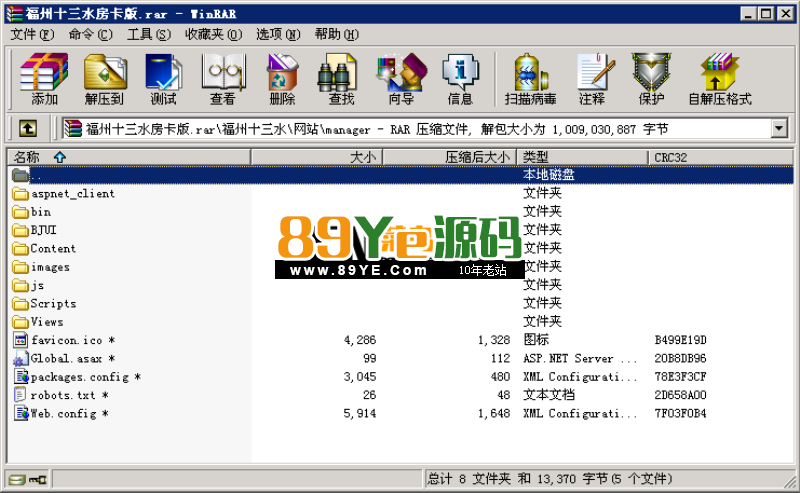
Task: Click type 文本文档 of robots.txt
Action: click(x=549, y=395)
